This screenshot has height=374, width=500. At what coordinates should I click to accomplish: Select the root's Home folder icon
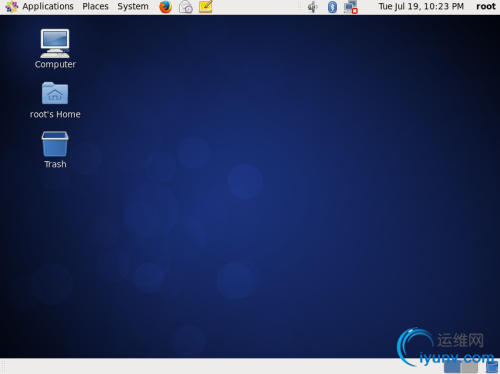(55, 100)
